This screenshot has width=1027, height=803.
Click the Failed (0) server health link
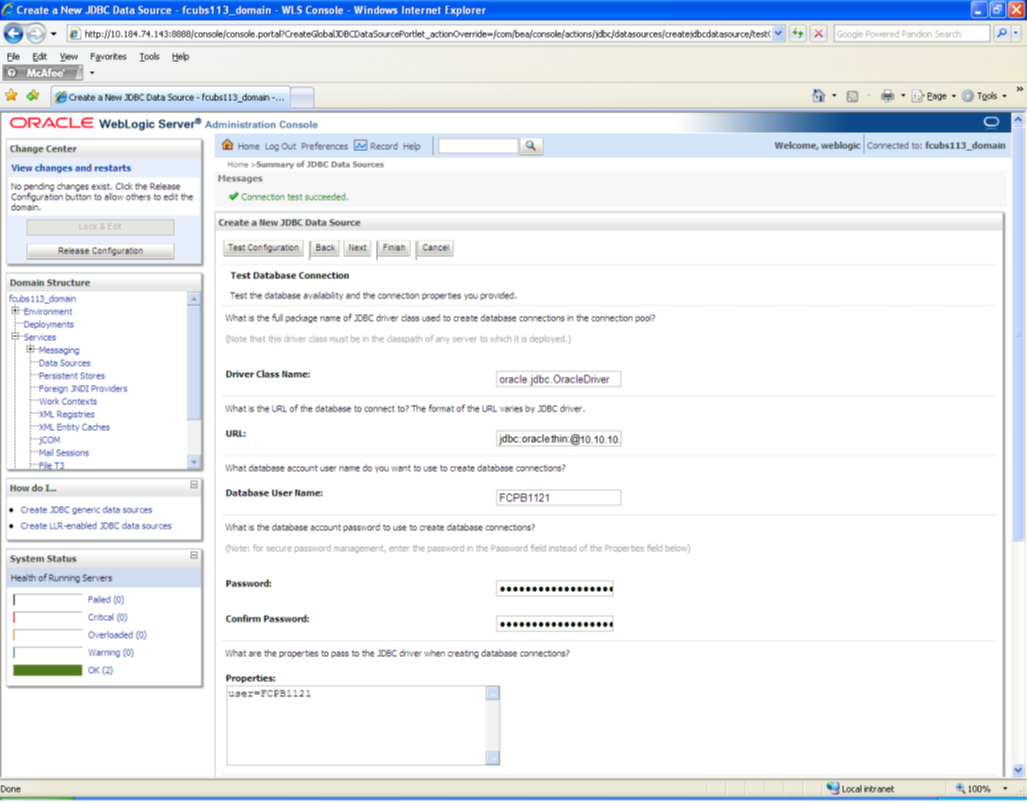[x=105, y=599]
